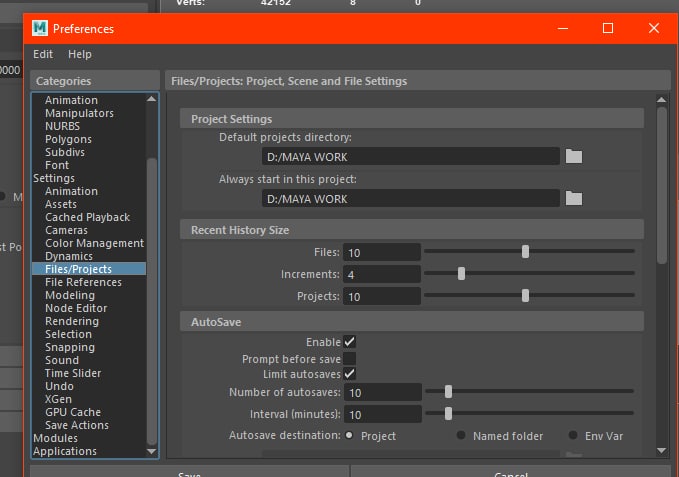Edit the Interval (minutes) field
This screenshot has height=477, width=679.
click(383, 415)
